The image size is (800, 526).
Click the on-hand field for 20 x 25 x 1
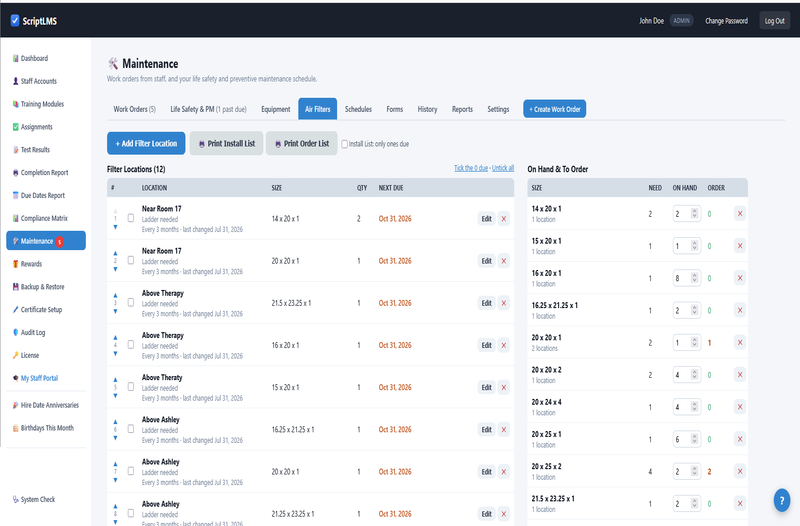(x=687, y=439)
